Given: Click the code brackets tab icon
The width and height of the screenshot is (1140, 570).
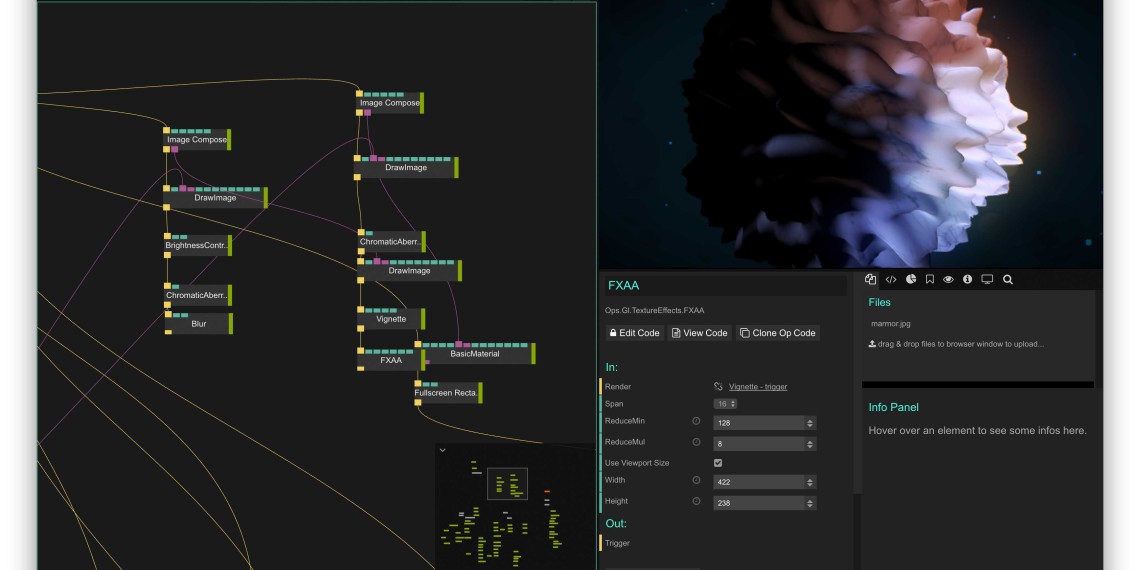Looking at the screenshot, I should tap(891, 280).
